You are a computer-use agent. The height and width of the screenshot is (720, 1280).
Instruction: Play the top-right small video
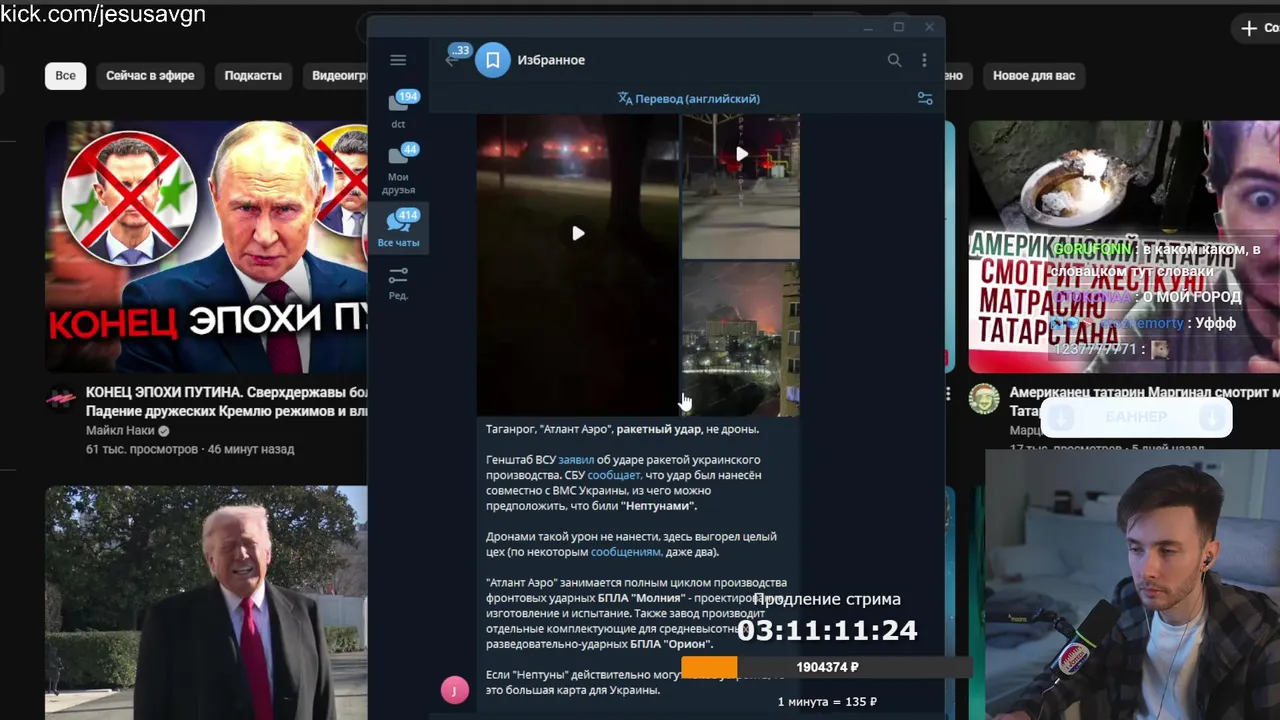(x=741, y=154)
